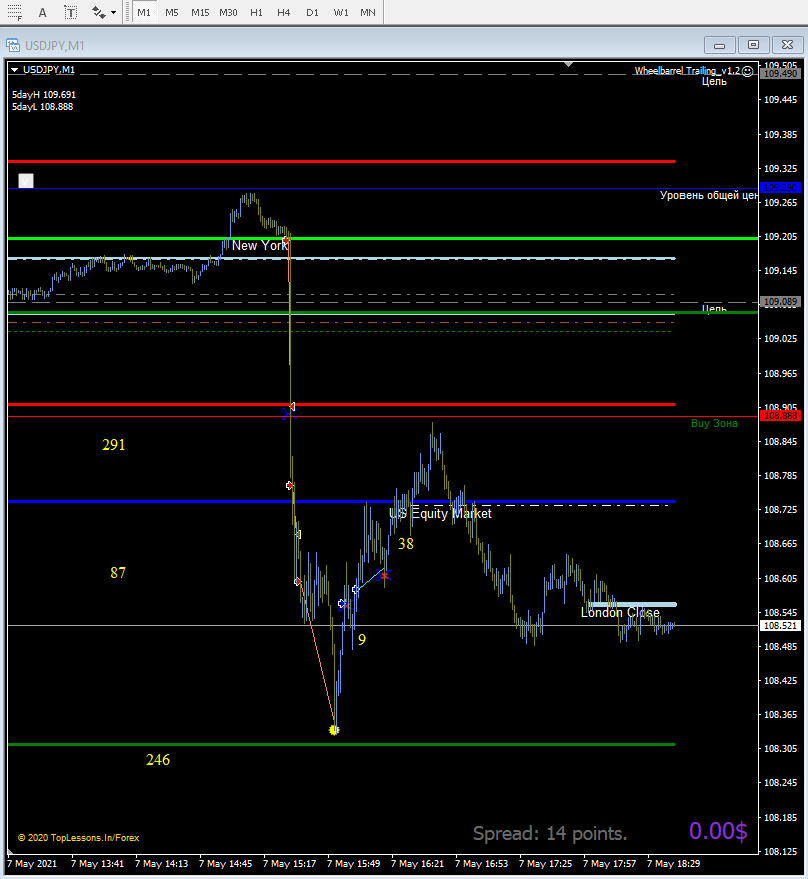Select the Text tool icon
Screen dimensions: 808x879
43,12
